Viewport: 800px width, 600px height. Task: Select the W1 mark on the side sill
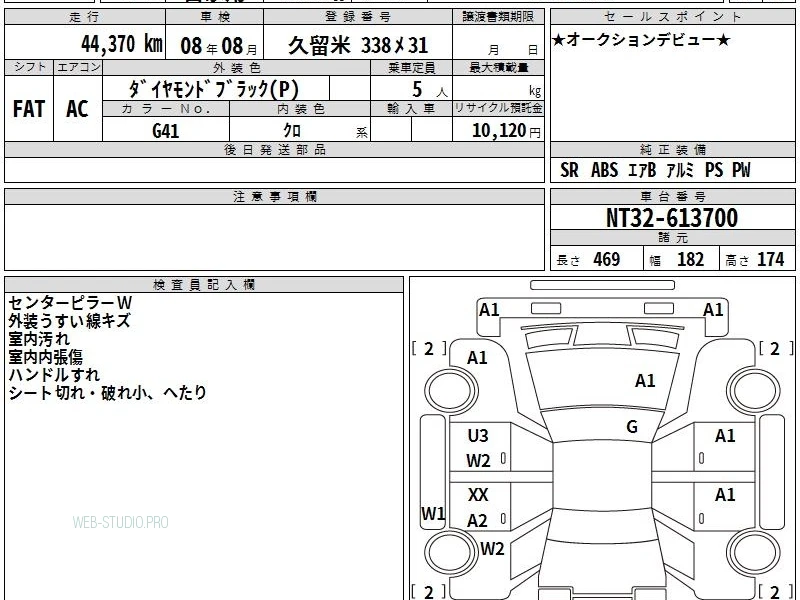coord(433,513)
